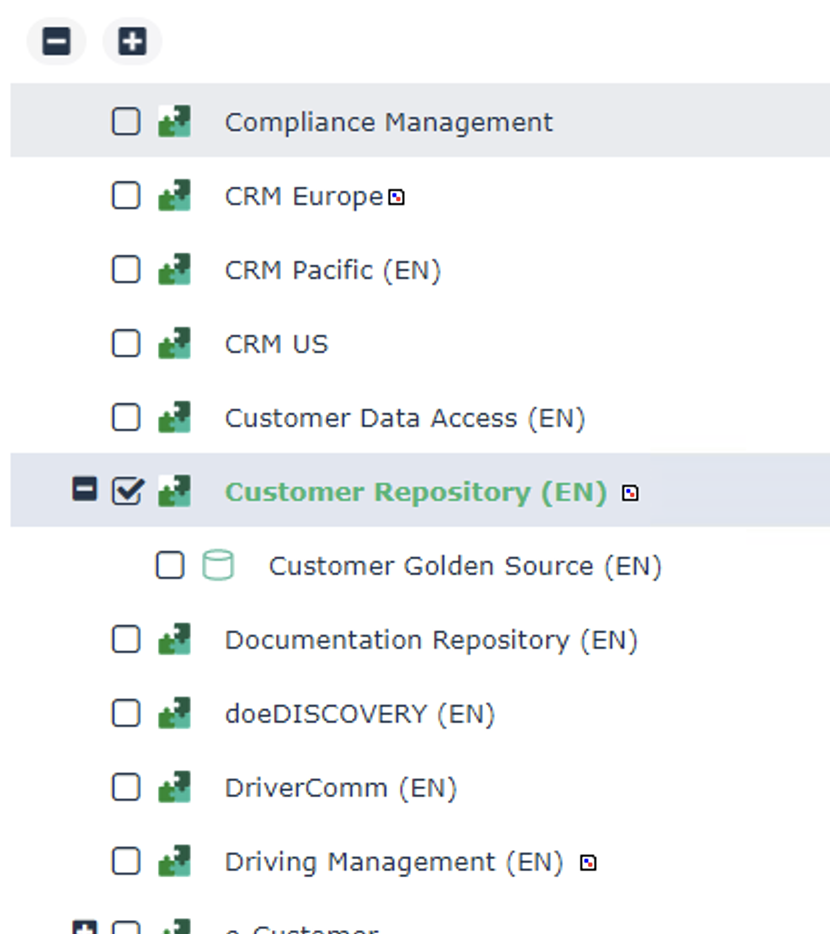830x934 pixels.
Task: Check the Customer Golden Source (EN) checkbox
Action: (170, 565)
